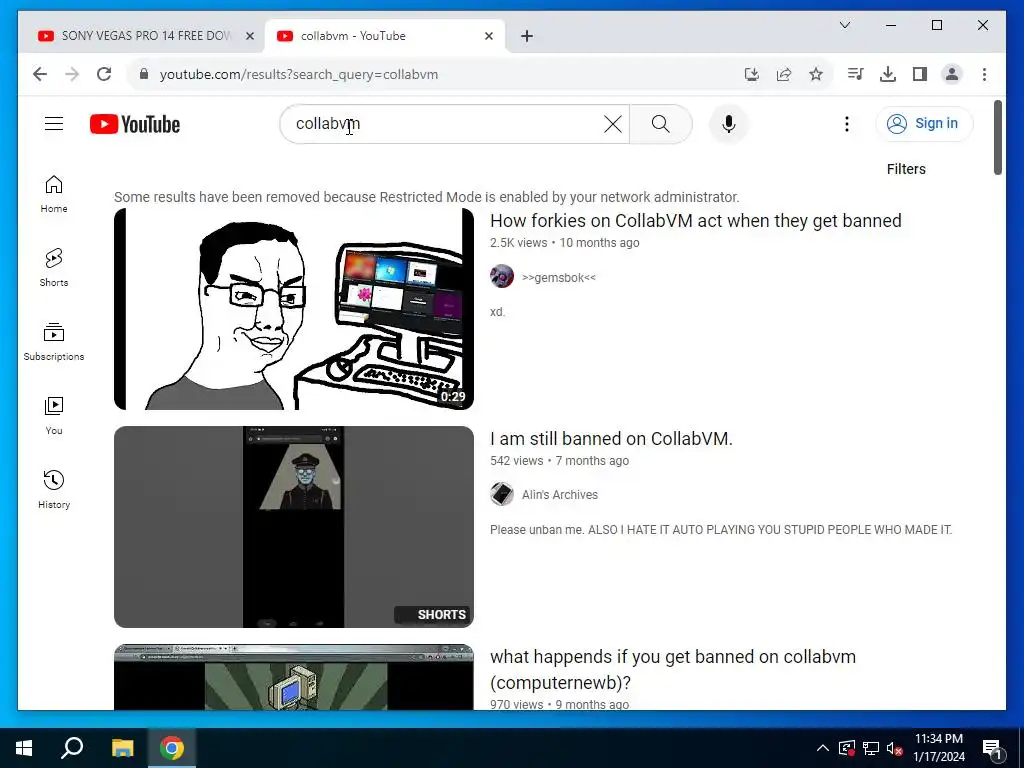Go forward in Chrome
1024x768 pixels.
click(72, 74)
